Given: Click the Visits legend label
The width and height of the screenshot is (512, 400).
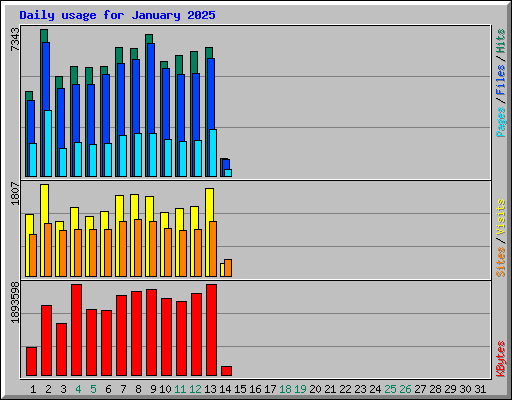Looking at the screenshot, I should click(500, 217).
